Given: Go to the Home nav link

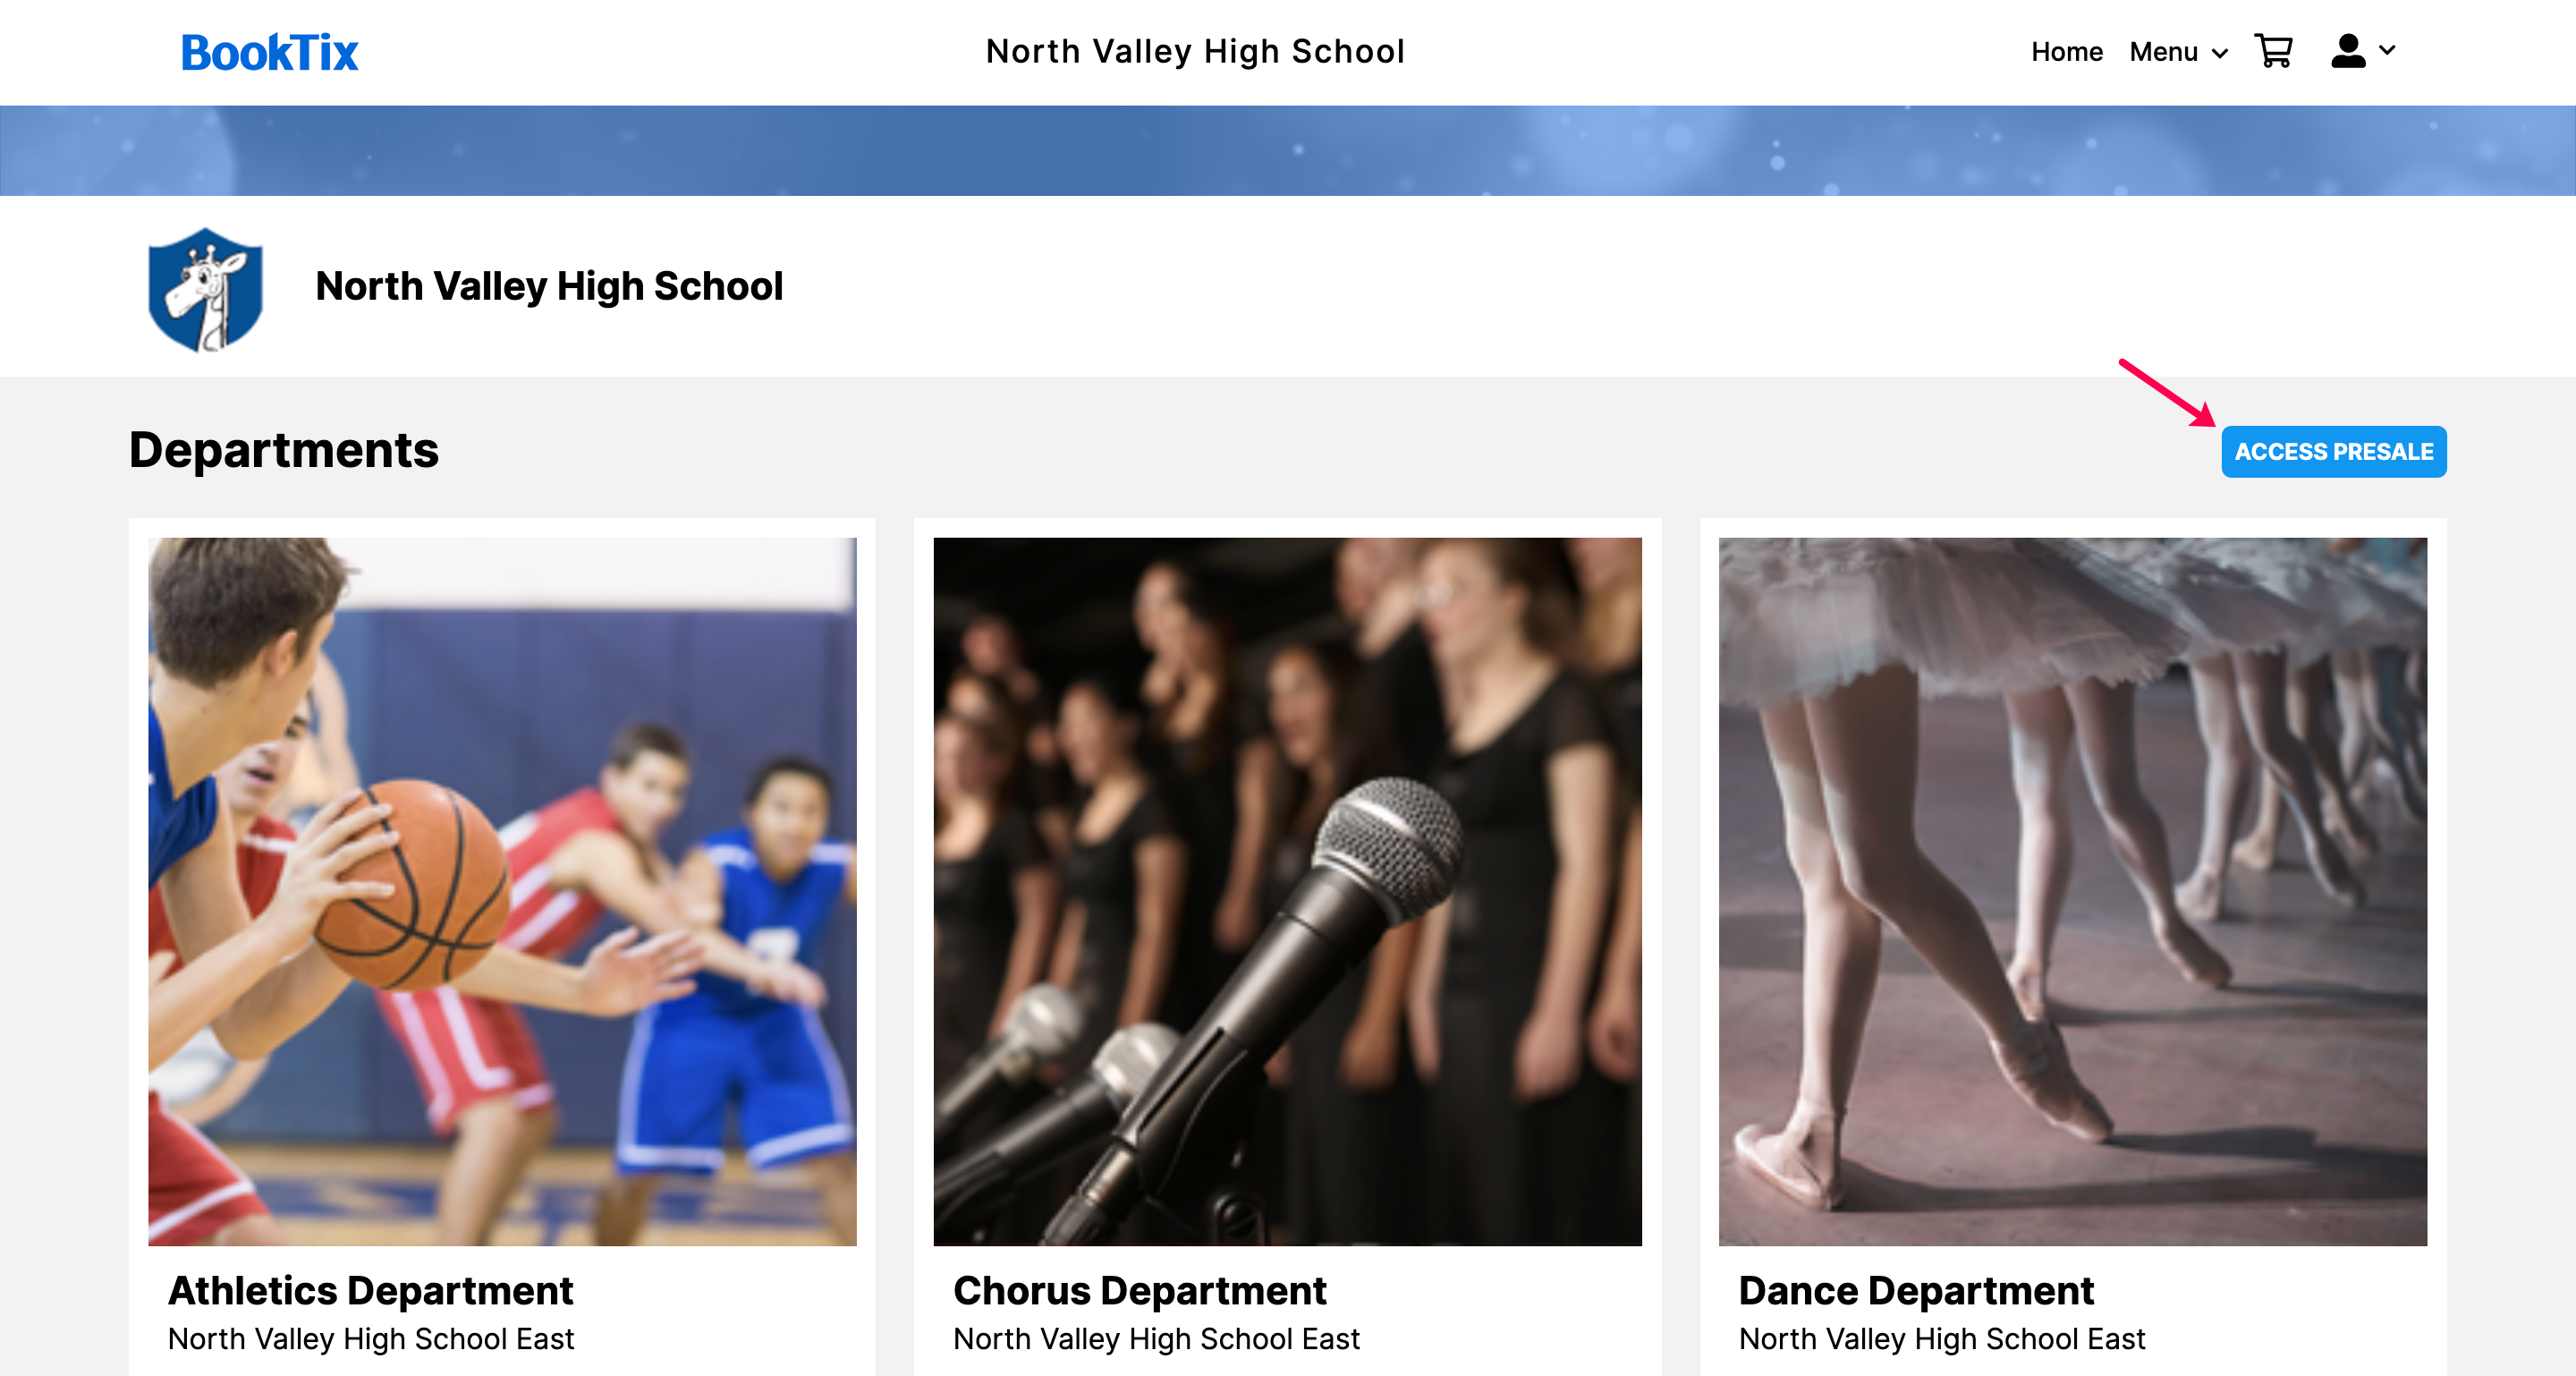Looking at the screenshot, I should click(2066, 52).
